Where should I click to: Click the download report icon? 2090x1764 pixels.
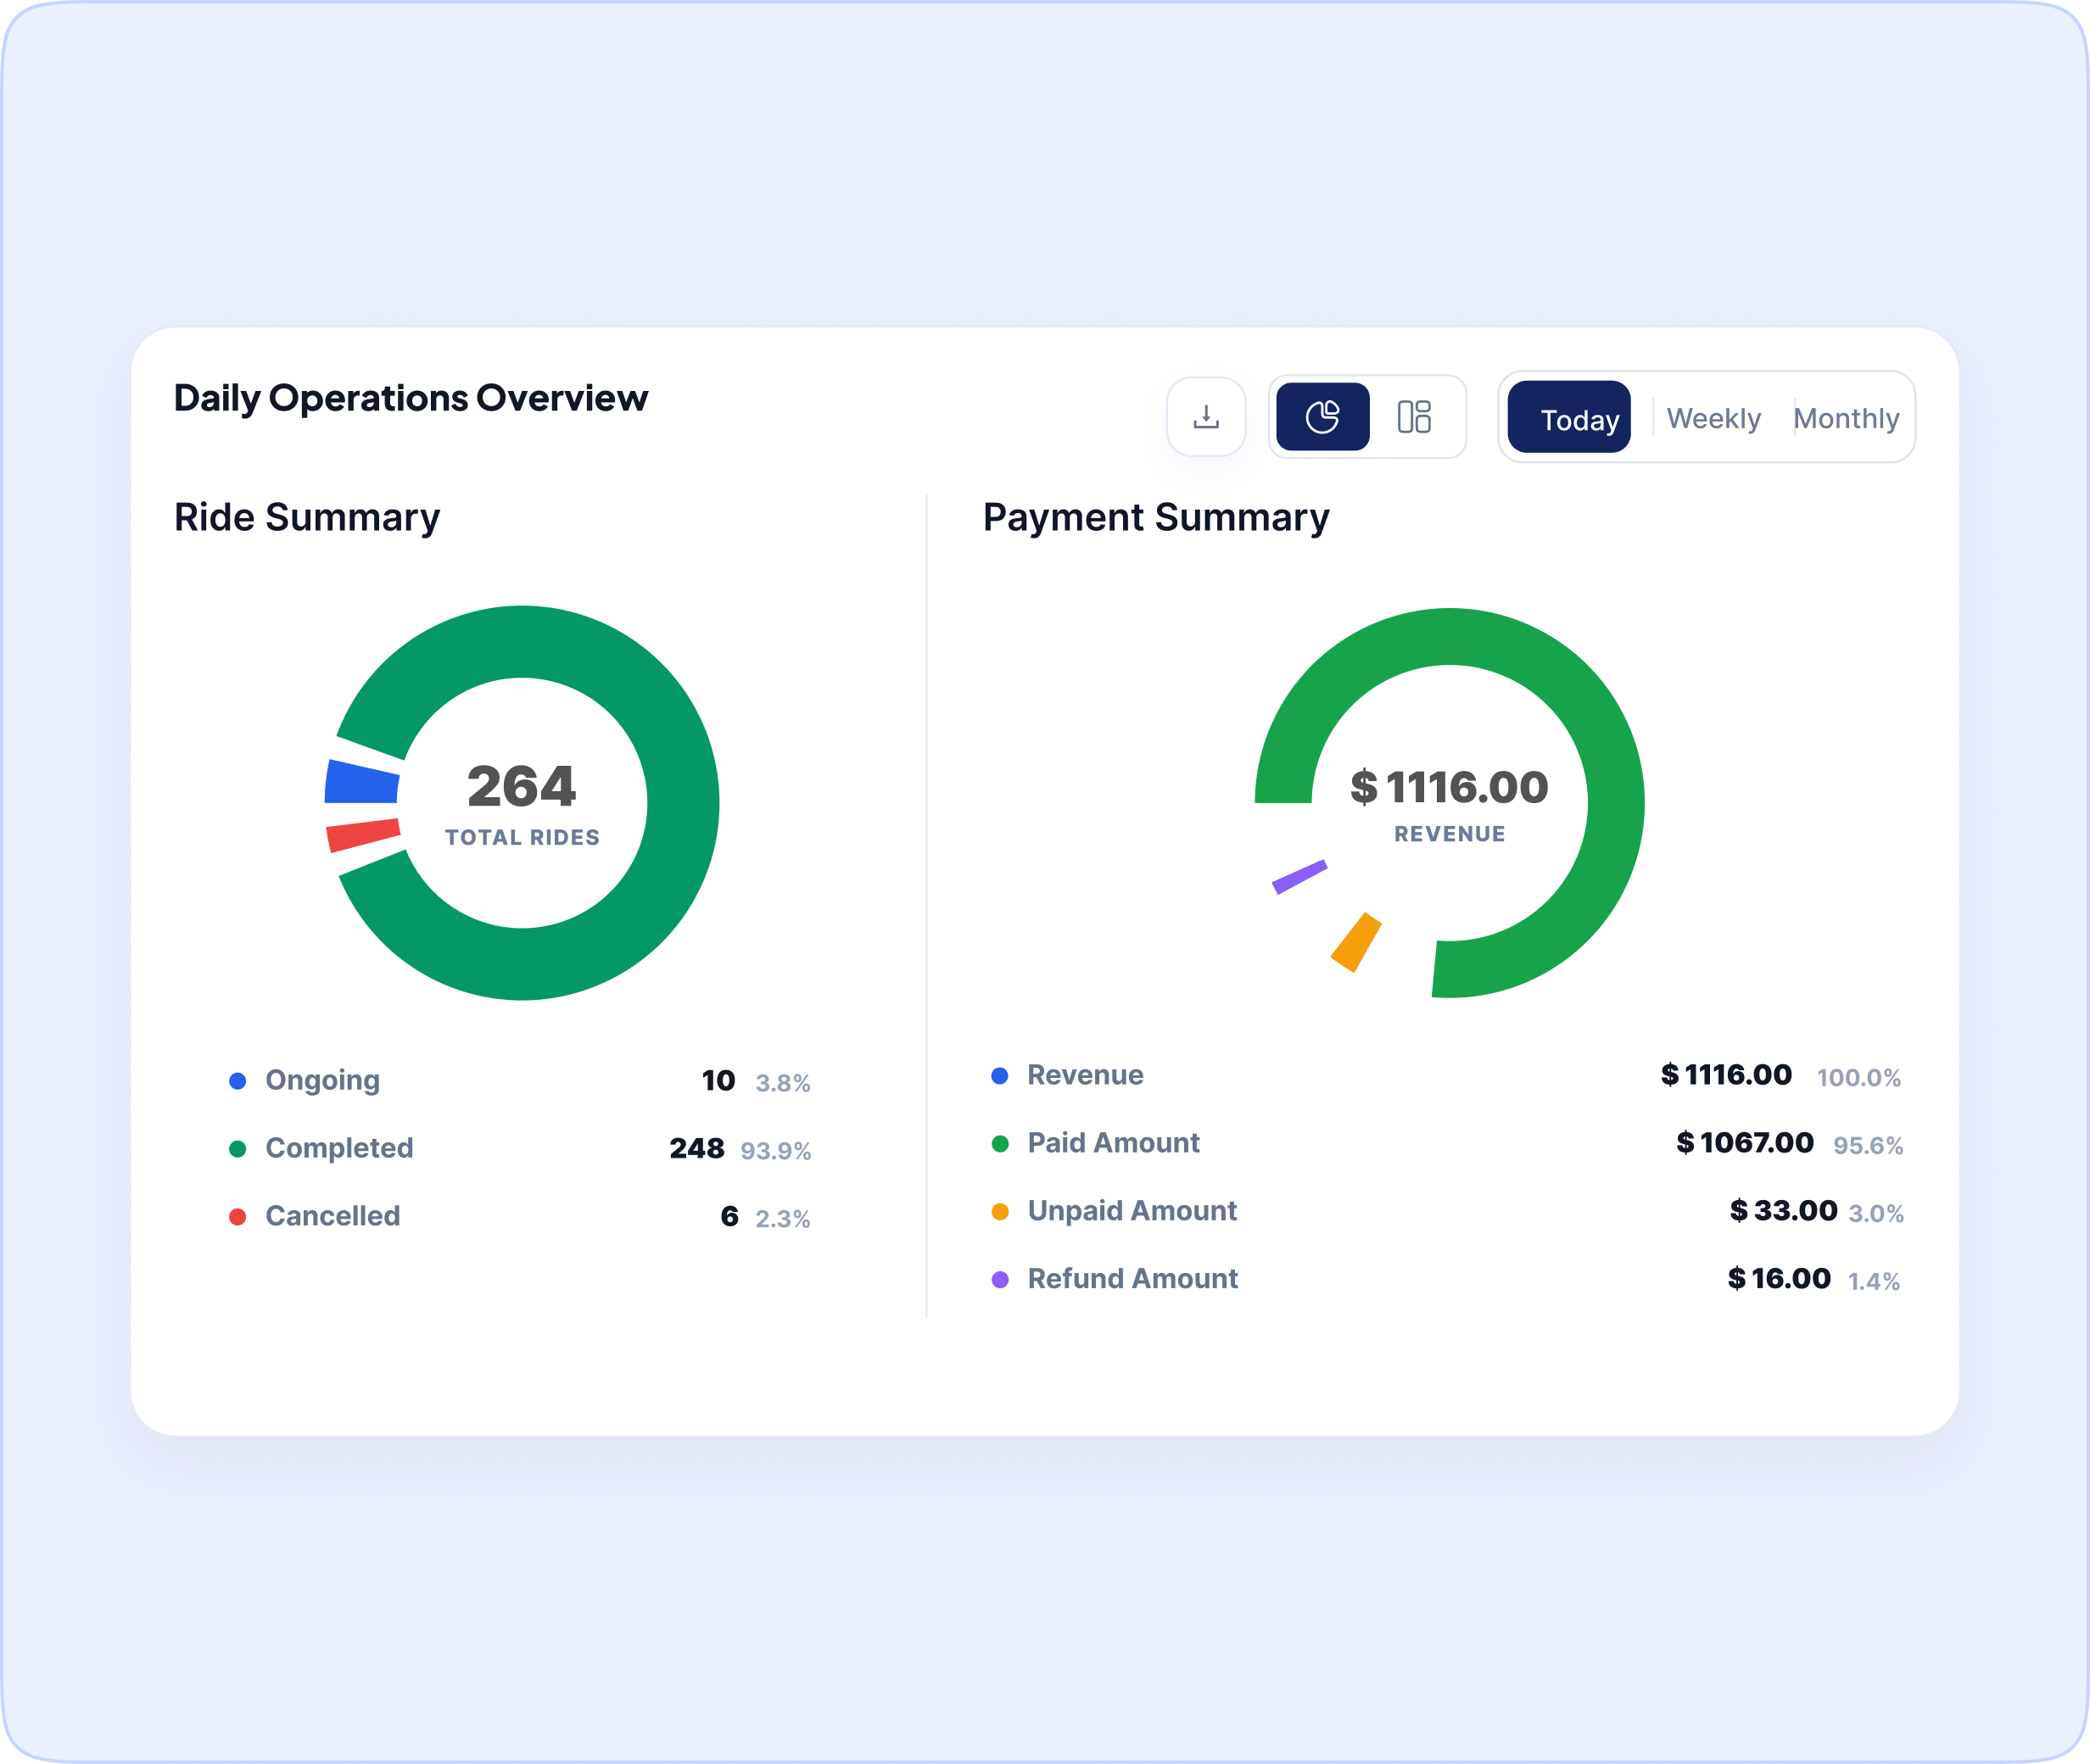[x=1206, y=417]
